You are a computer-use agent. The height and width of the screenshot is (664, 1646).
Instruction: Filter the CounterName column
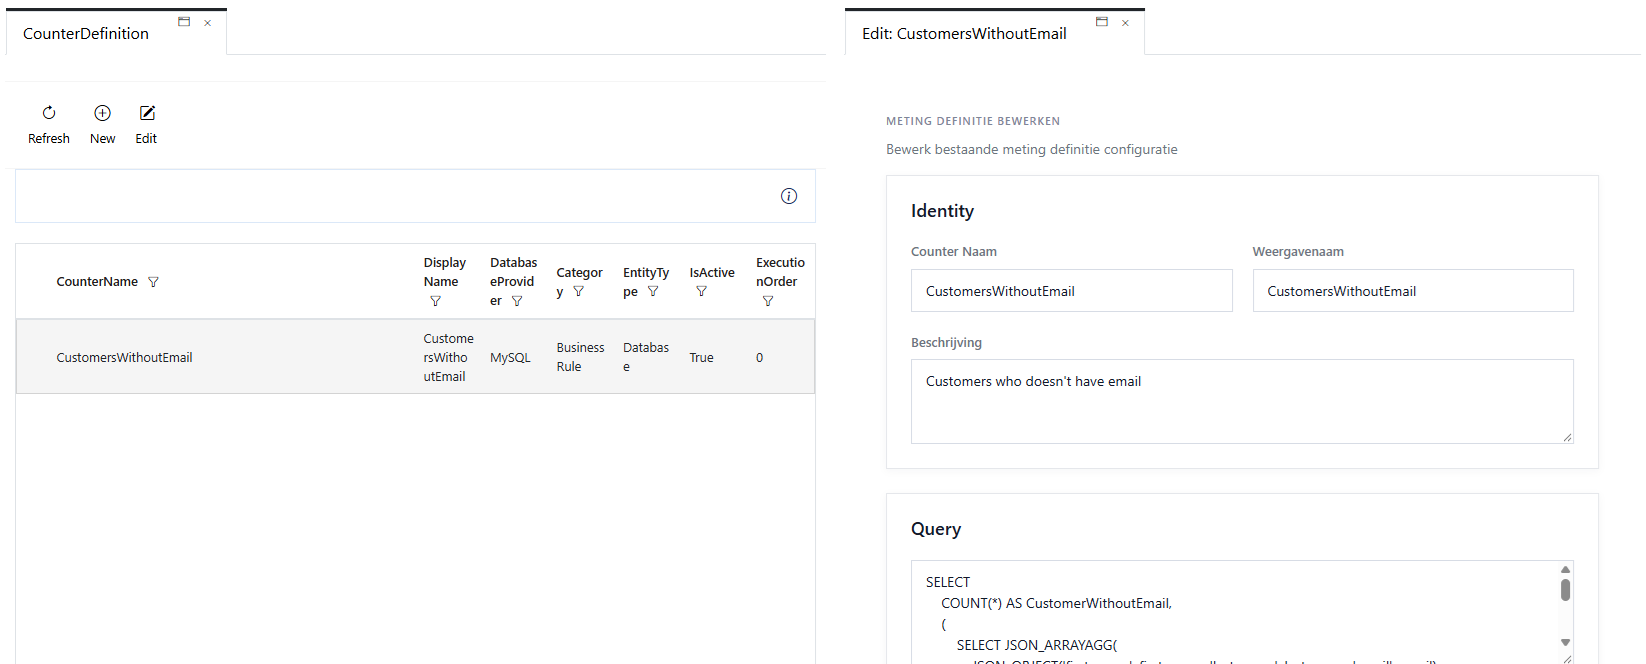pyautogui.click(x=153, y=282)
